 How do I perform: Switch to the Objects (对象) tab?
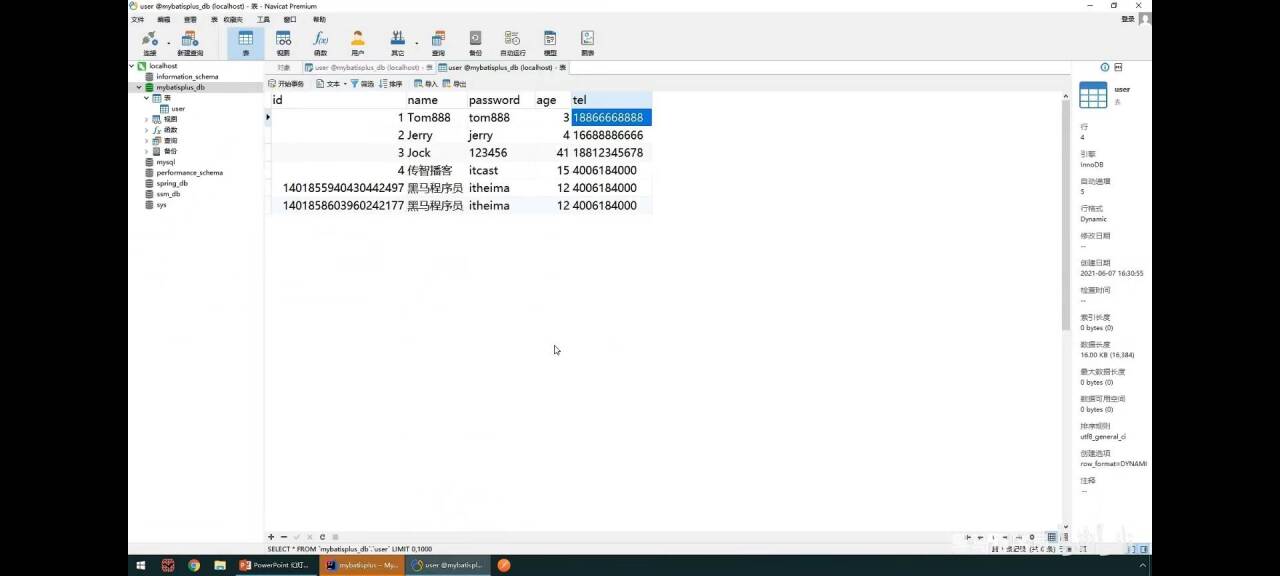[x=284, y=68]
